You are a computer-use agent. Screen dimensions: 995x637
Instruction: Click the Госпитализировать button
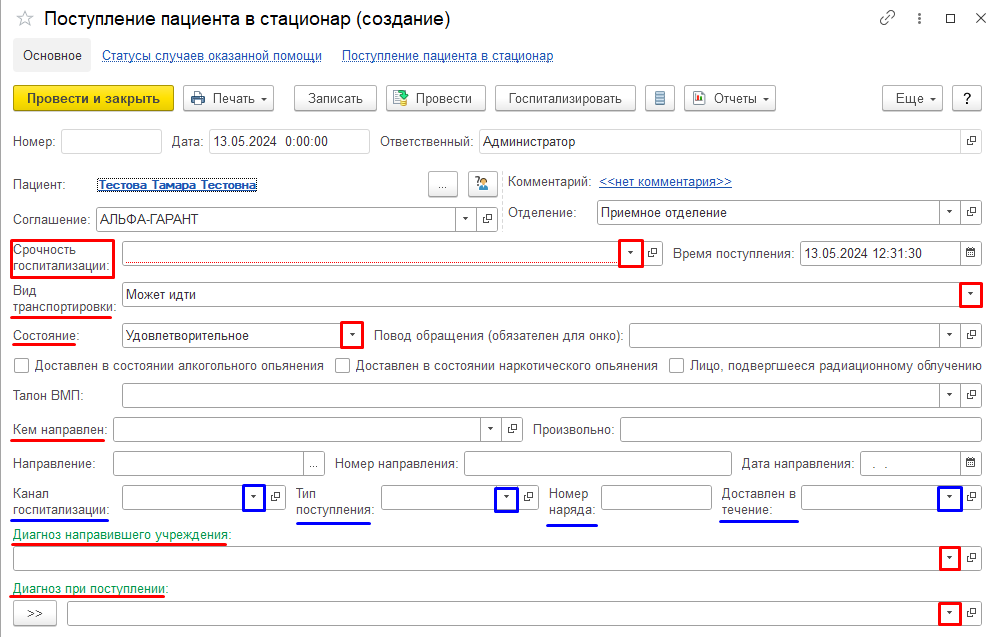coord(565,98)
